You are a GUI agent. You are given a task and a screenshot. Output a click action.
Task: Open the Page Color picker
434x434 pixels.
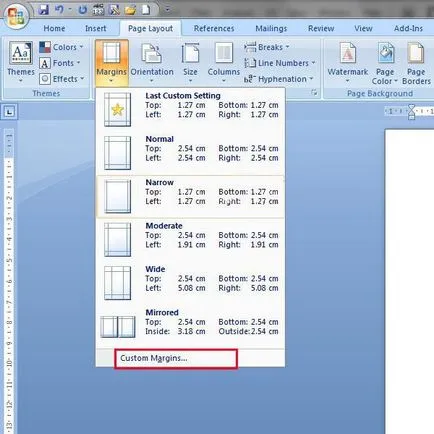click(x=385, y=63)
